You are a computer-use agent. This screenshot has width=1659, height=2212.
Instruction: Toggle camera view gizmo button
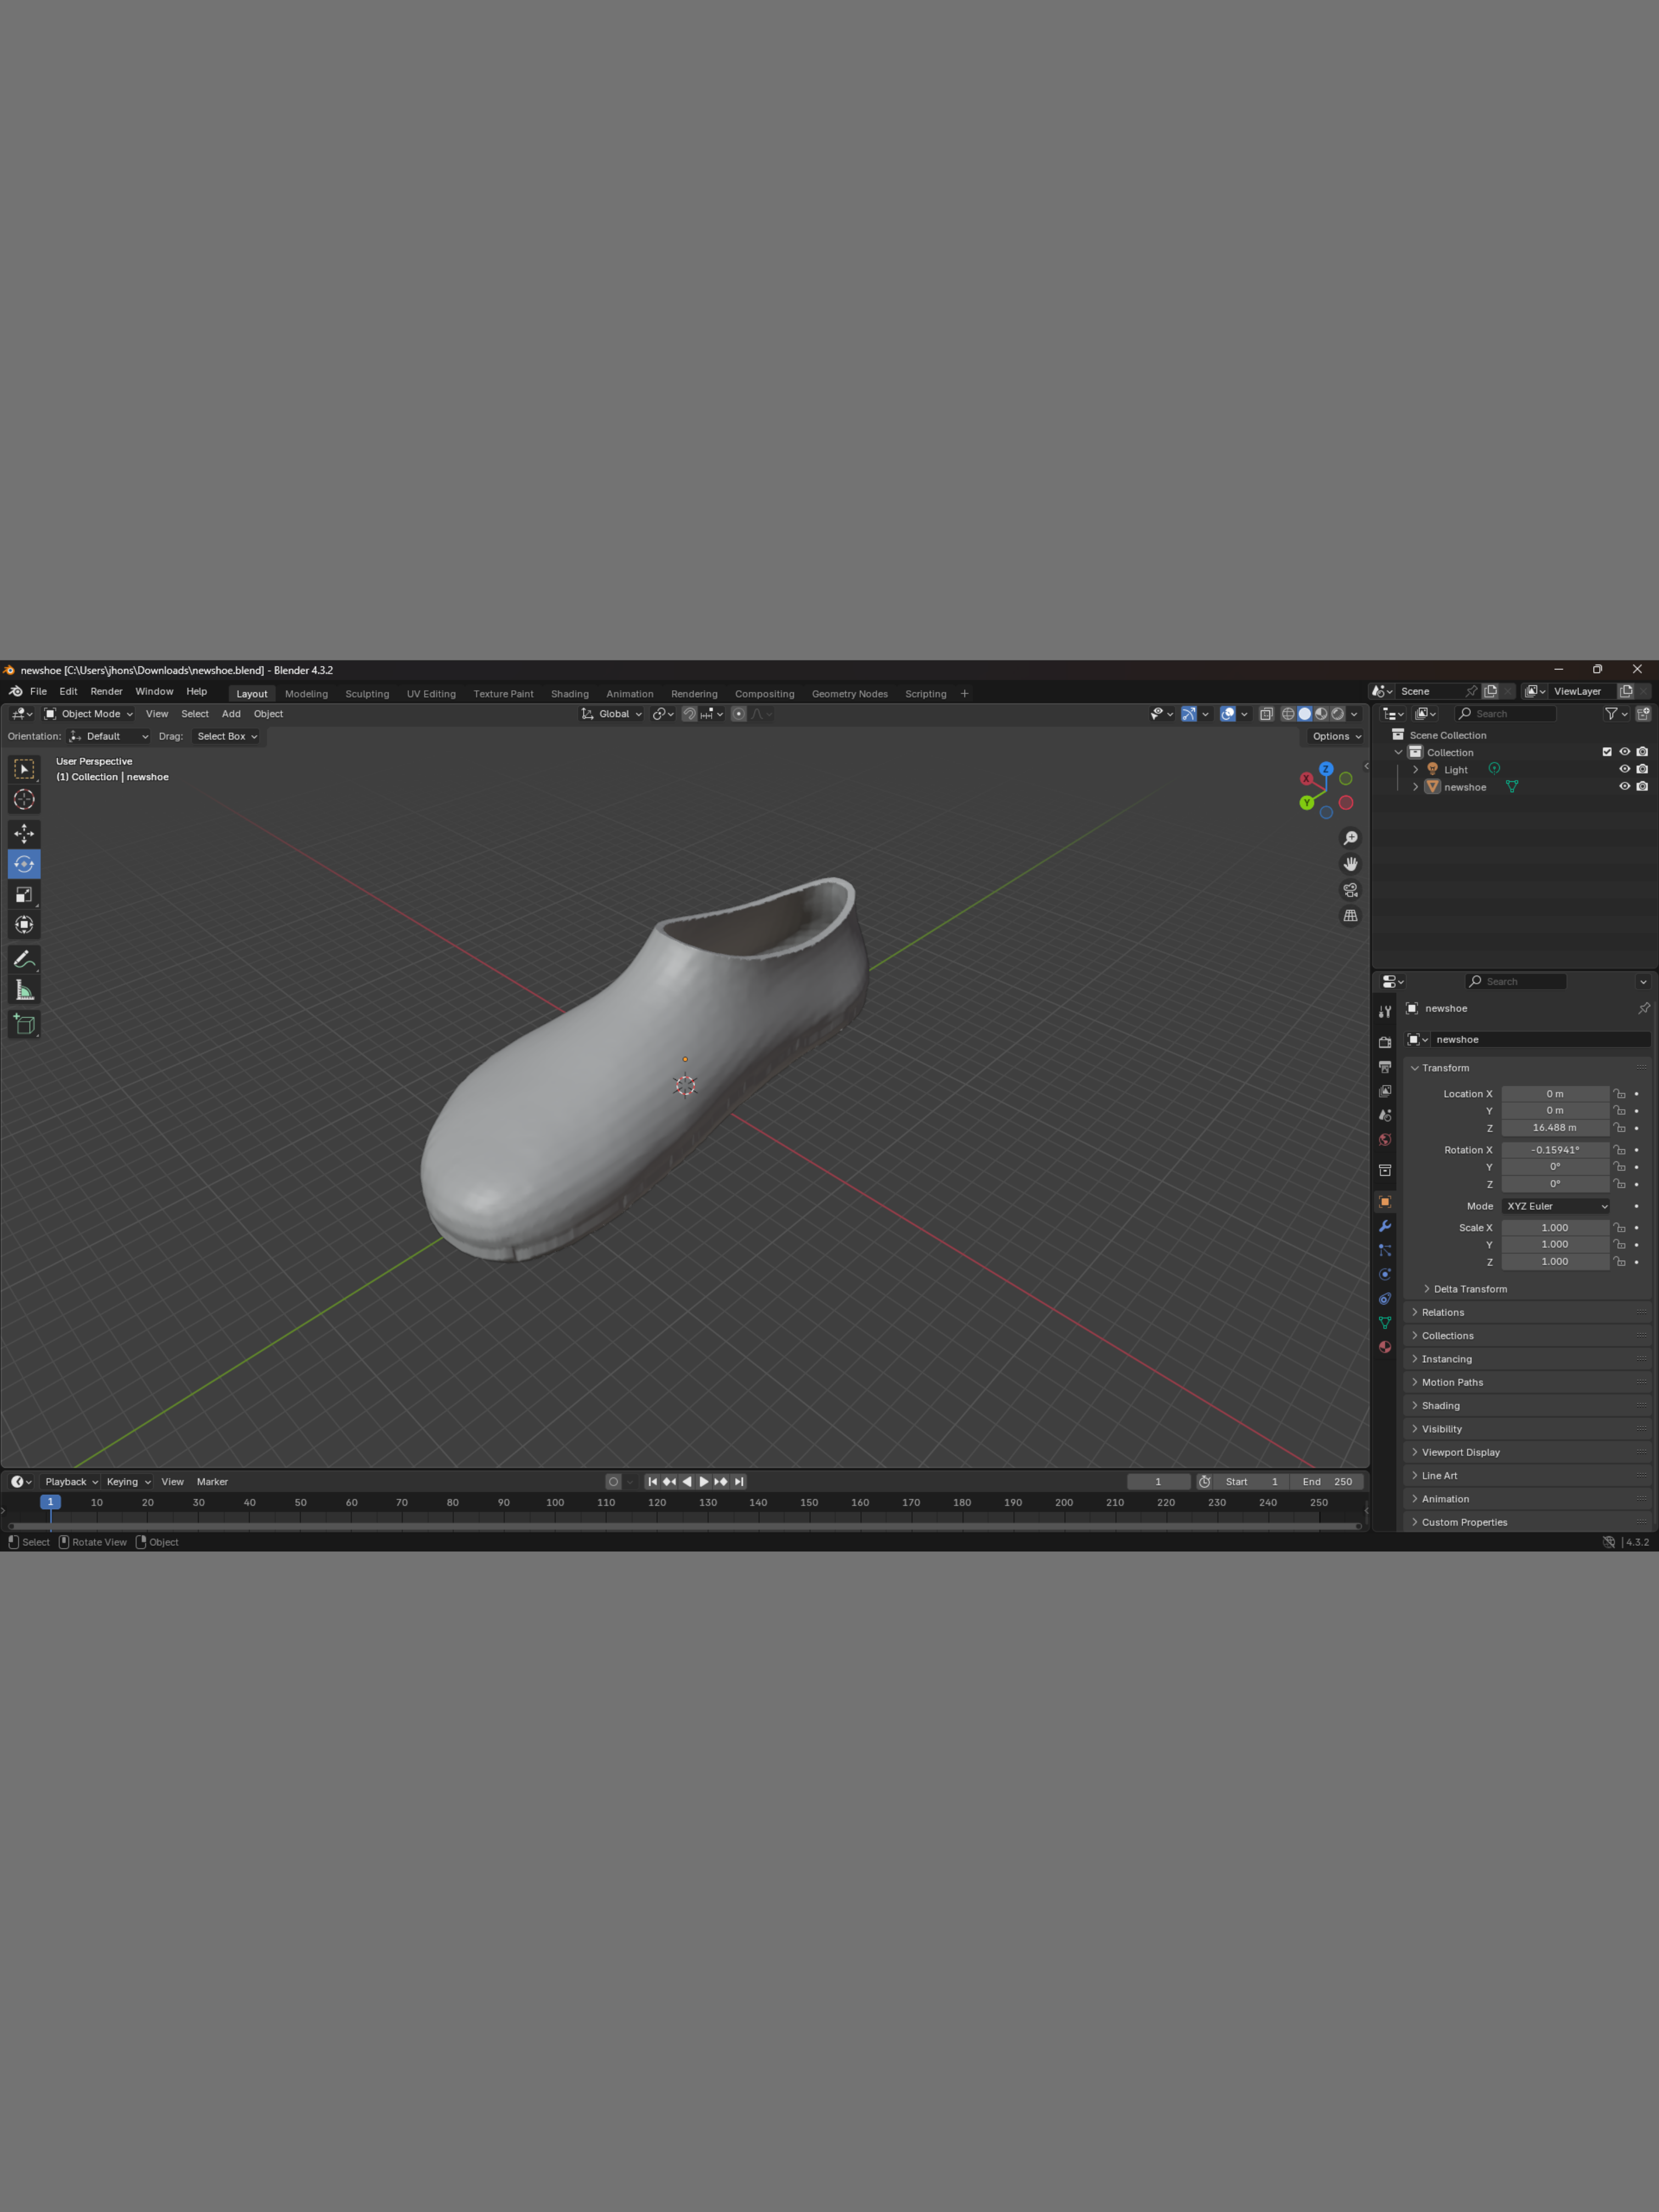click(x=1350, y=890)
